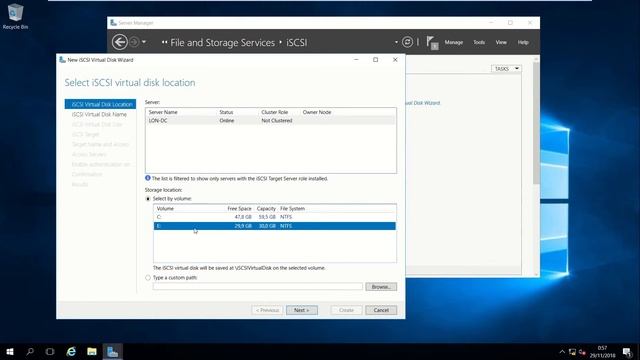Select the iSCSI Virtual Disk Location step
The image size is (640, 360).
pyautogui.click(x=100, y=104)
